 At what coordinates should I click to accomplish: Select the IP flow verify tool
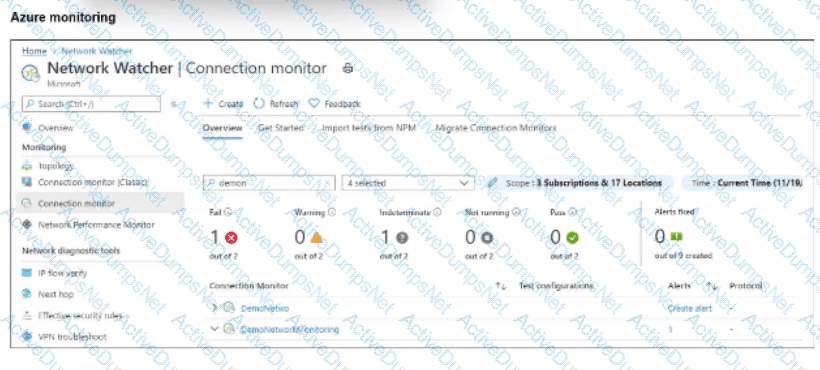tap(54, 273)
